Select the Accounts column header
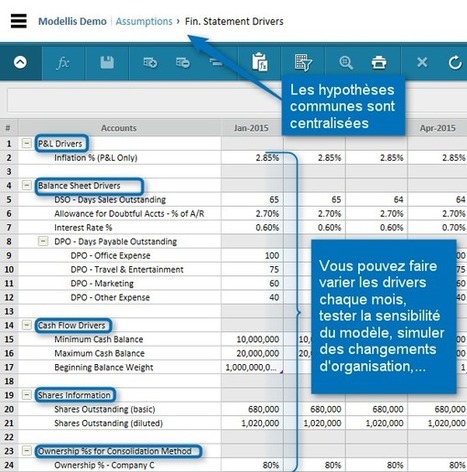This screenshot has height=472, width=467. point(119,128)
